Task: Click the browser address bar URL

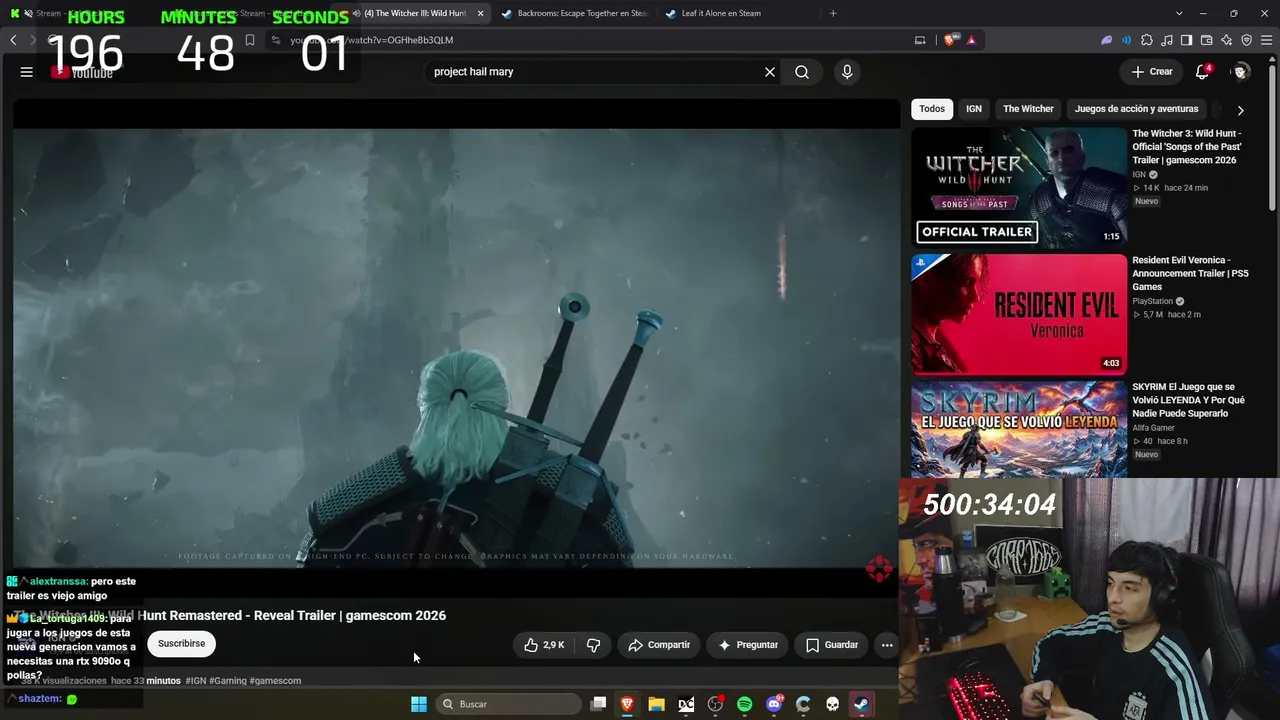Action: [x=372, y=40]
